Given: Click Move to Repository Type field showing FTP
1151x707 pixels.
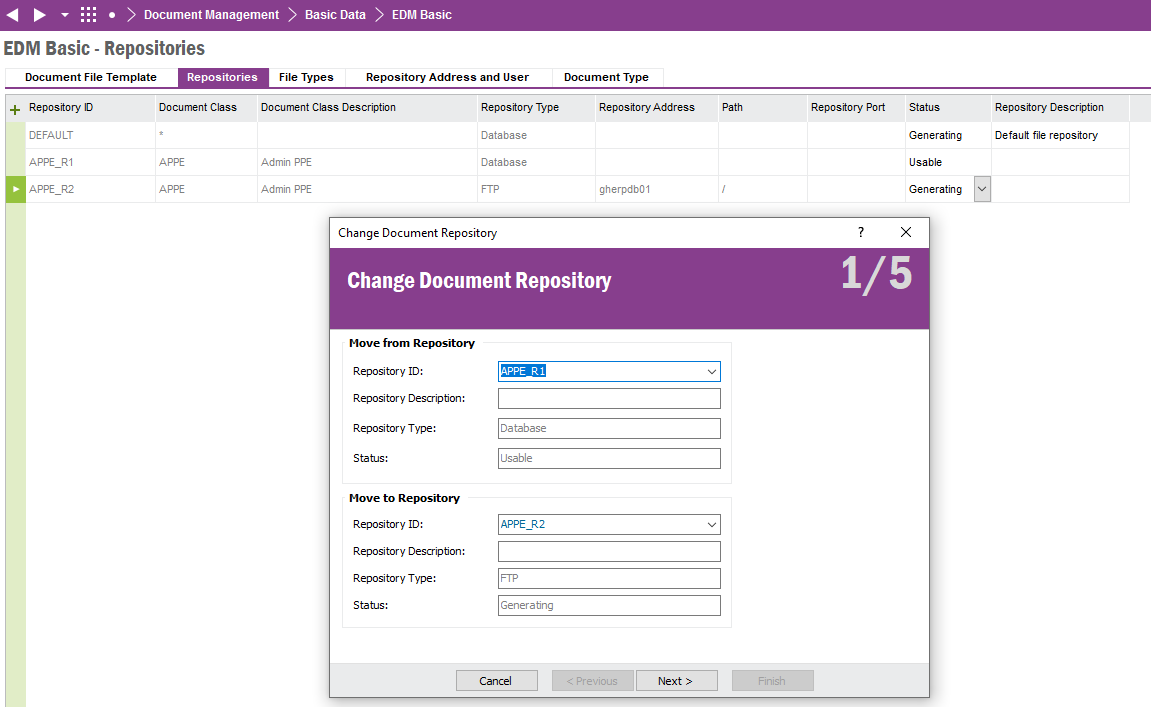Looking at the screenshot, I should pyautogui.click(x=609, y=579).
